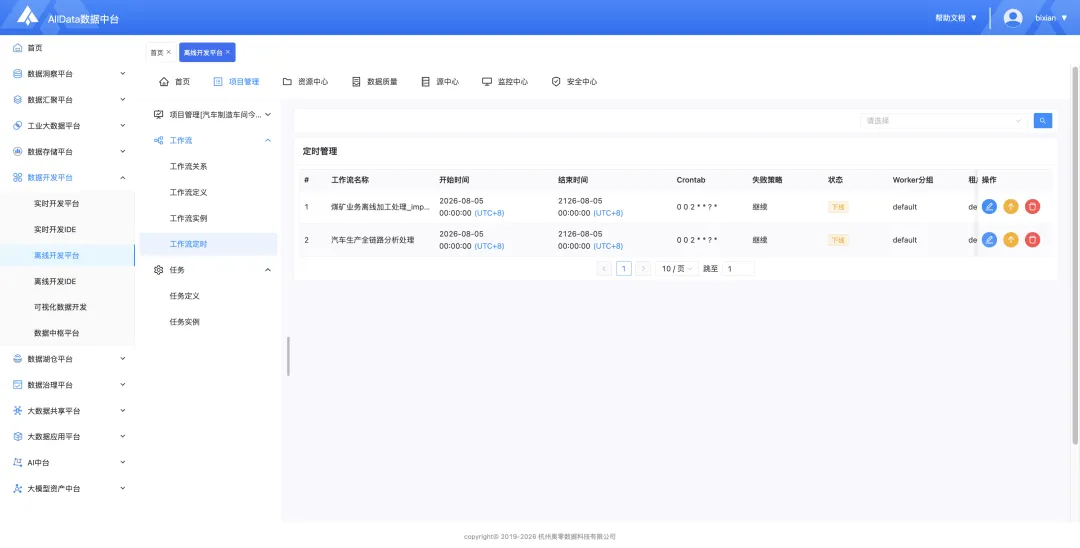Focus the 跳至 page jump input
Image resolution: width=1080 pixels, height=548 pixels.
pos(738,268)
